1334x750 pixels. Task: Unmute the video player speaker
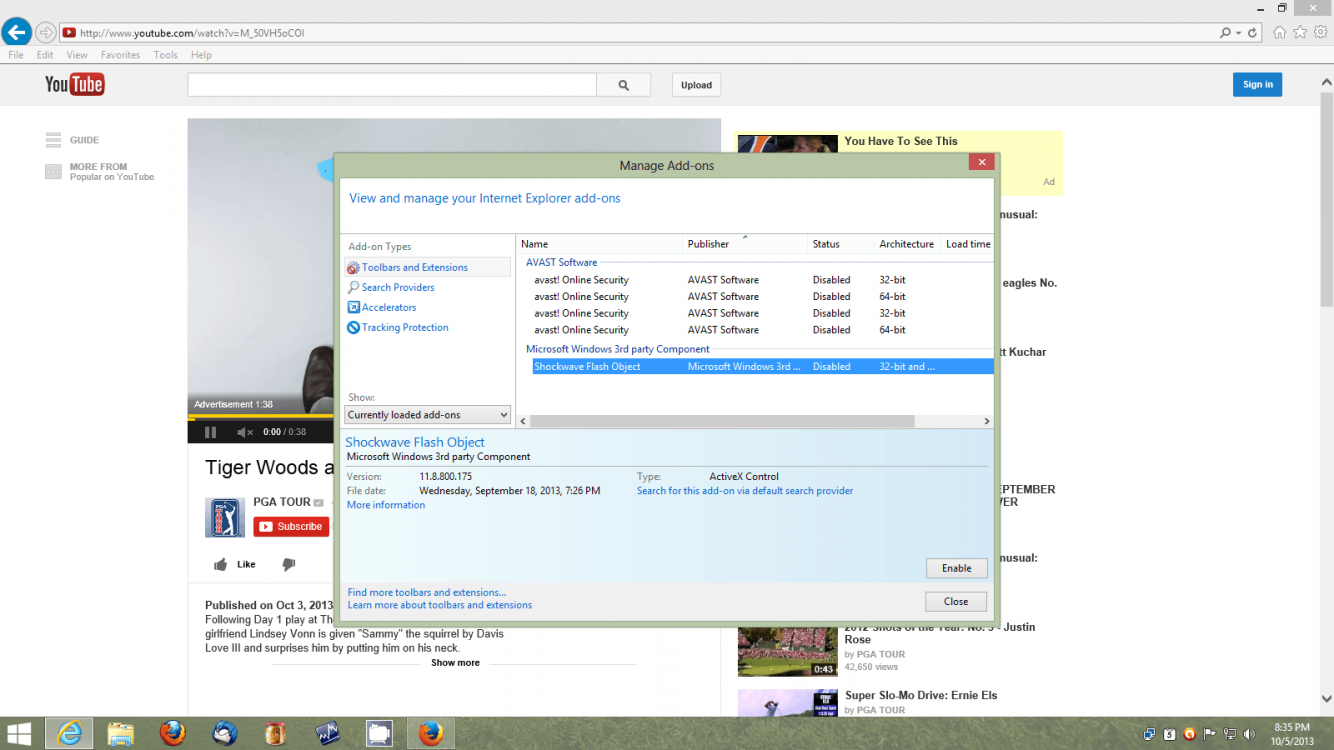pyautogui.click(x=244, y=432)
